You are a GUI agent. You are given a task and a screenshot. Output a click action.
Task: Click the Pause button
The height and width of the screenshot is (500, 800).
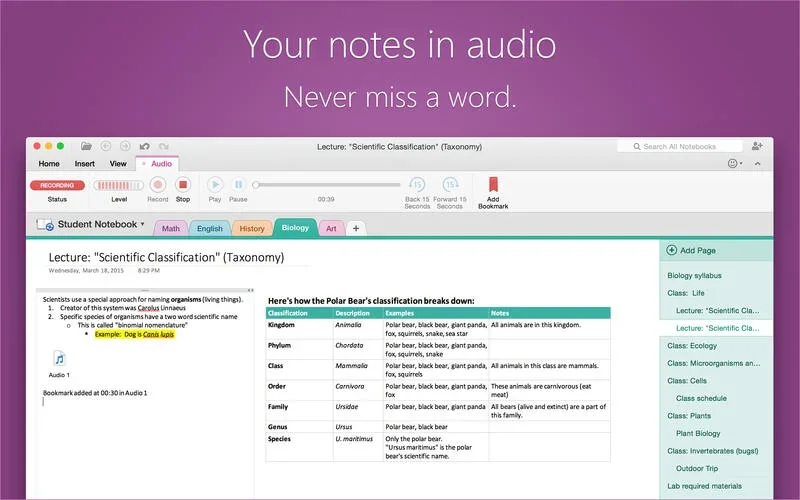click(x=238, y=189)
